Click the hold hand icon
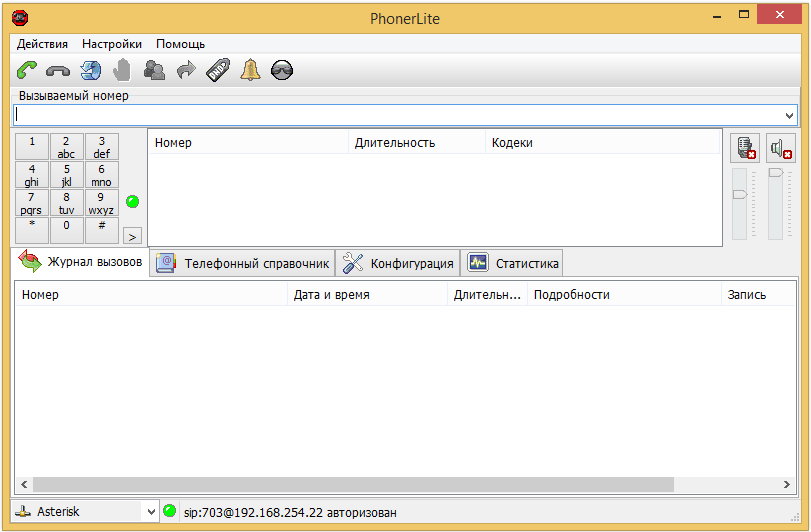This screenshot has height=532, width=811. [x=122, y=70]
